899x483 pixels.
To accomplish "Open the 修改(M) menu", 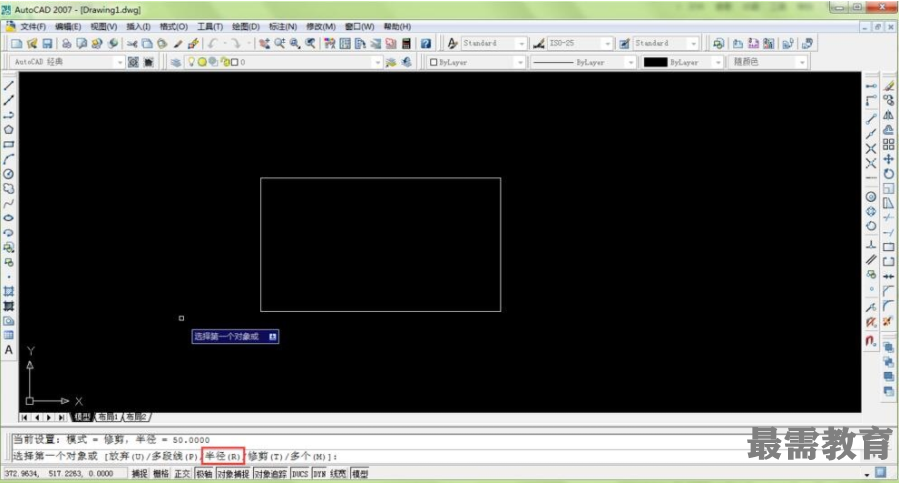I will tap(320, 26).
